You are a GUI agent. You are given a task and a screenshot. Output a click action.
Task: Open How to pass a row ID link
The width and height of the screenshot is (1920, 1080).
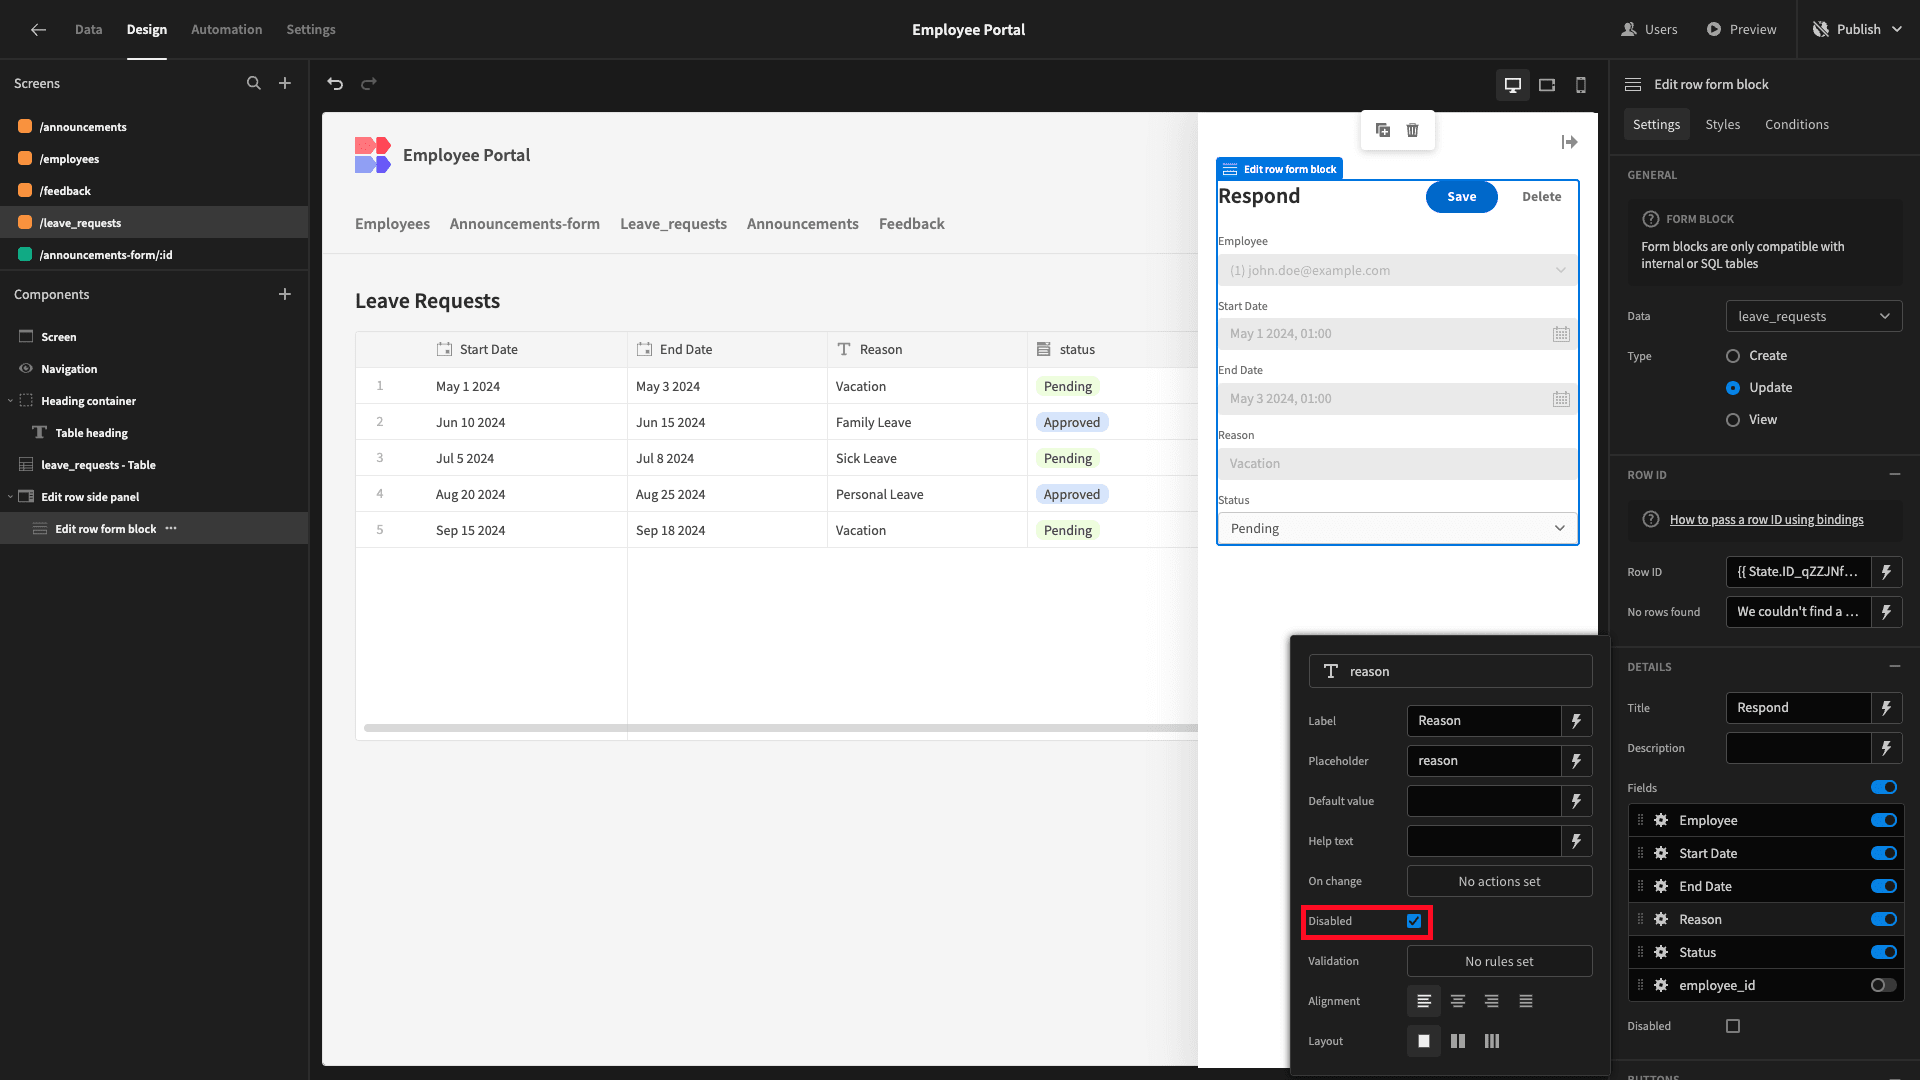[x=1766, y=519]
